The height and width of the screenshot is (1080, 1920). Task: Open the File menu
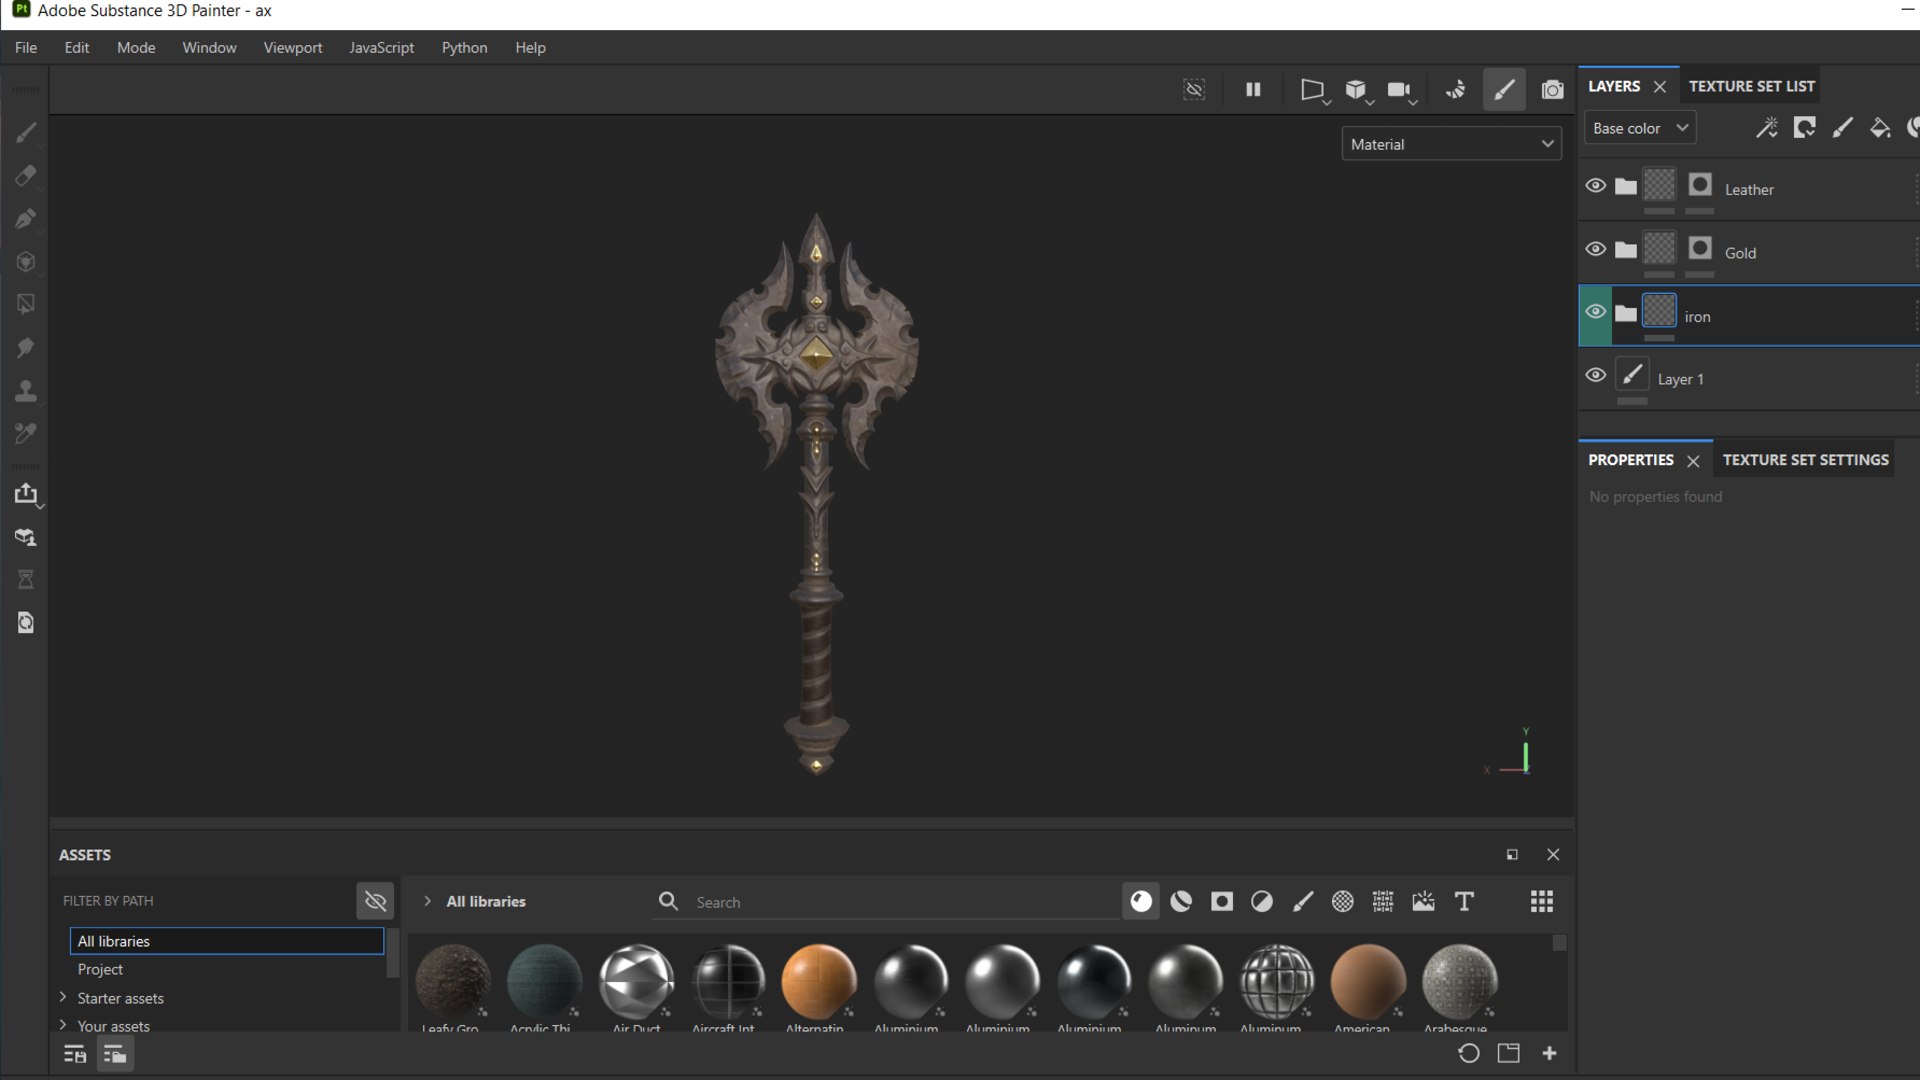coord(26,47)
